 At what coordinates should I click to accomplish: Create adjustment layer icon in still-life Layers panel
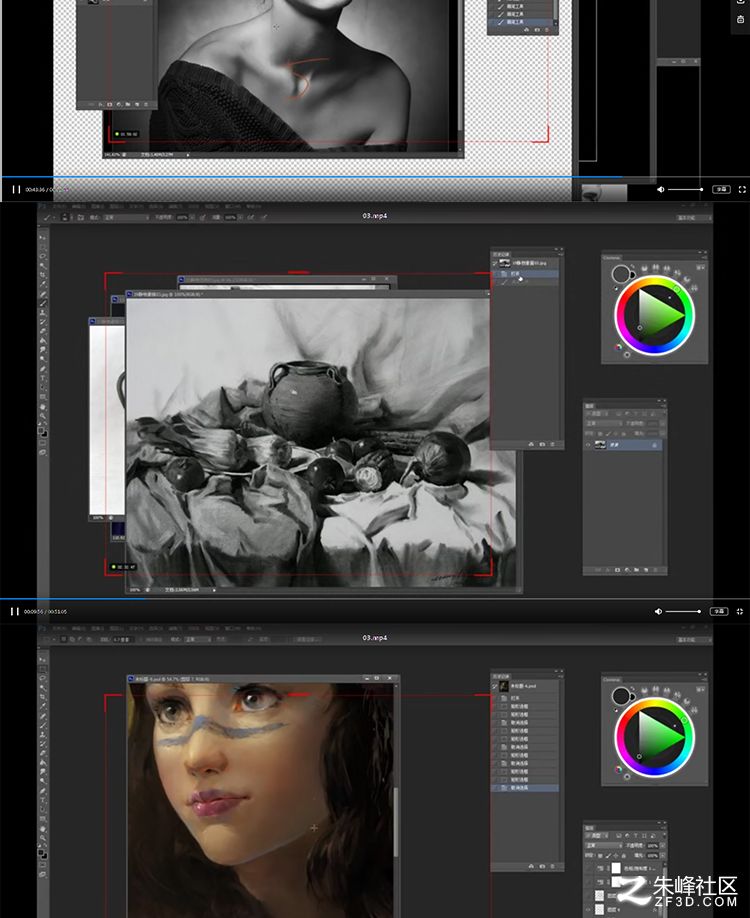click(628, 570)
